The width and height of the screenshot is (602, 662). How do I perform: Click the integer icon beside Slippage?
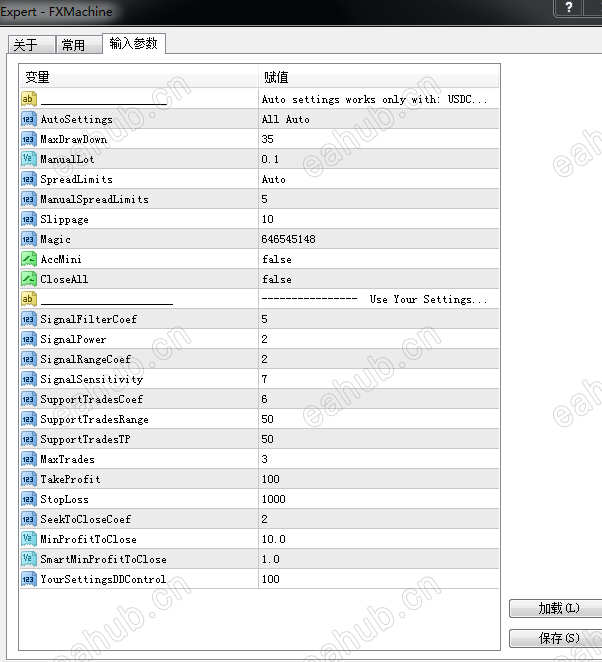click(29, 219)
